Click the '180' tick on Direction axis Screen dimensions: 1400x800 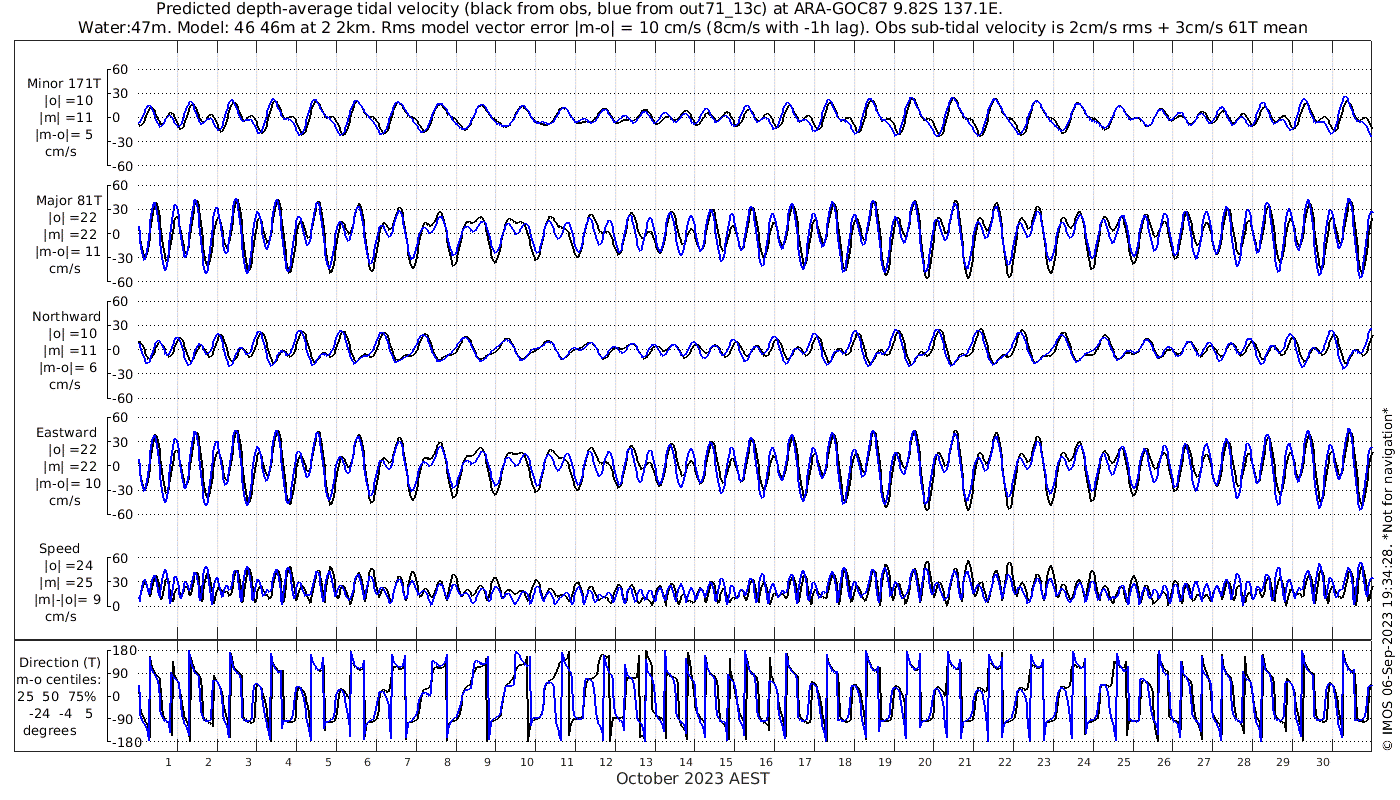pyautogui.click(x=122, y=650)
